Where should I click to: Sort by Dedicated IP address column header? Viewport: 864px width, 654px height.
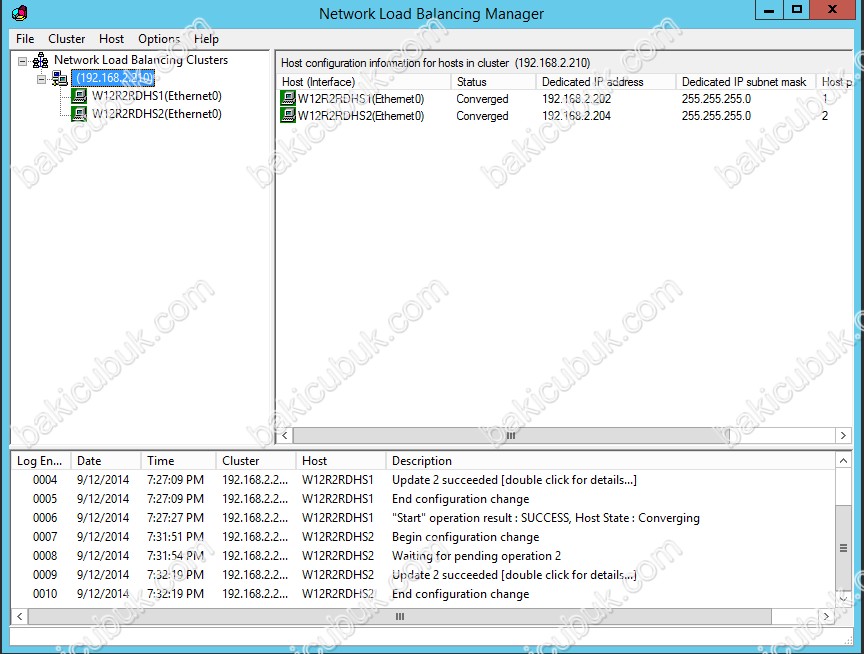(x=606, y=82)
